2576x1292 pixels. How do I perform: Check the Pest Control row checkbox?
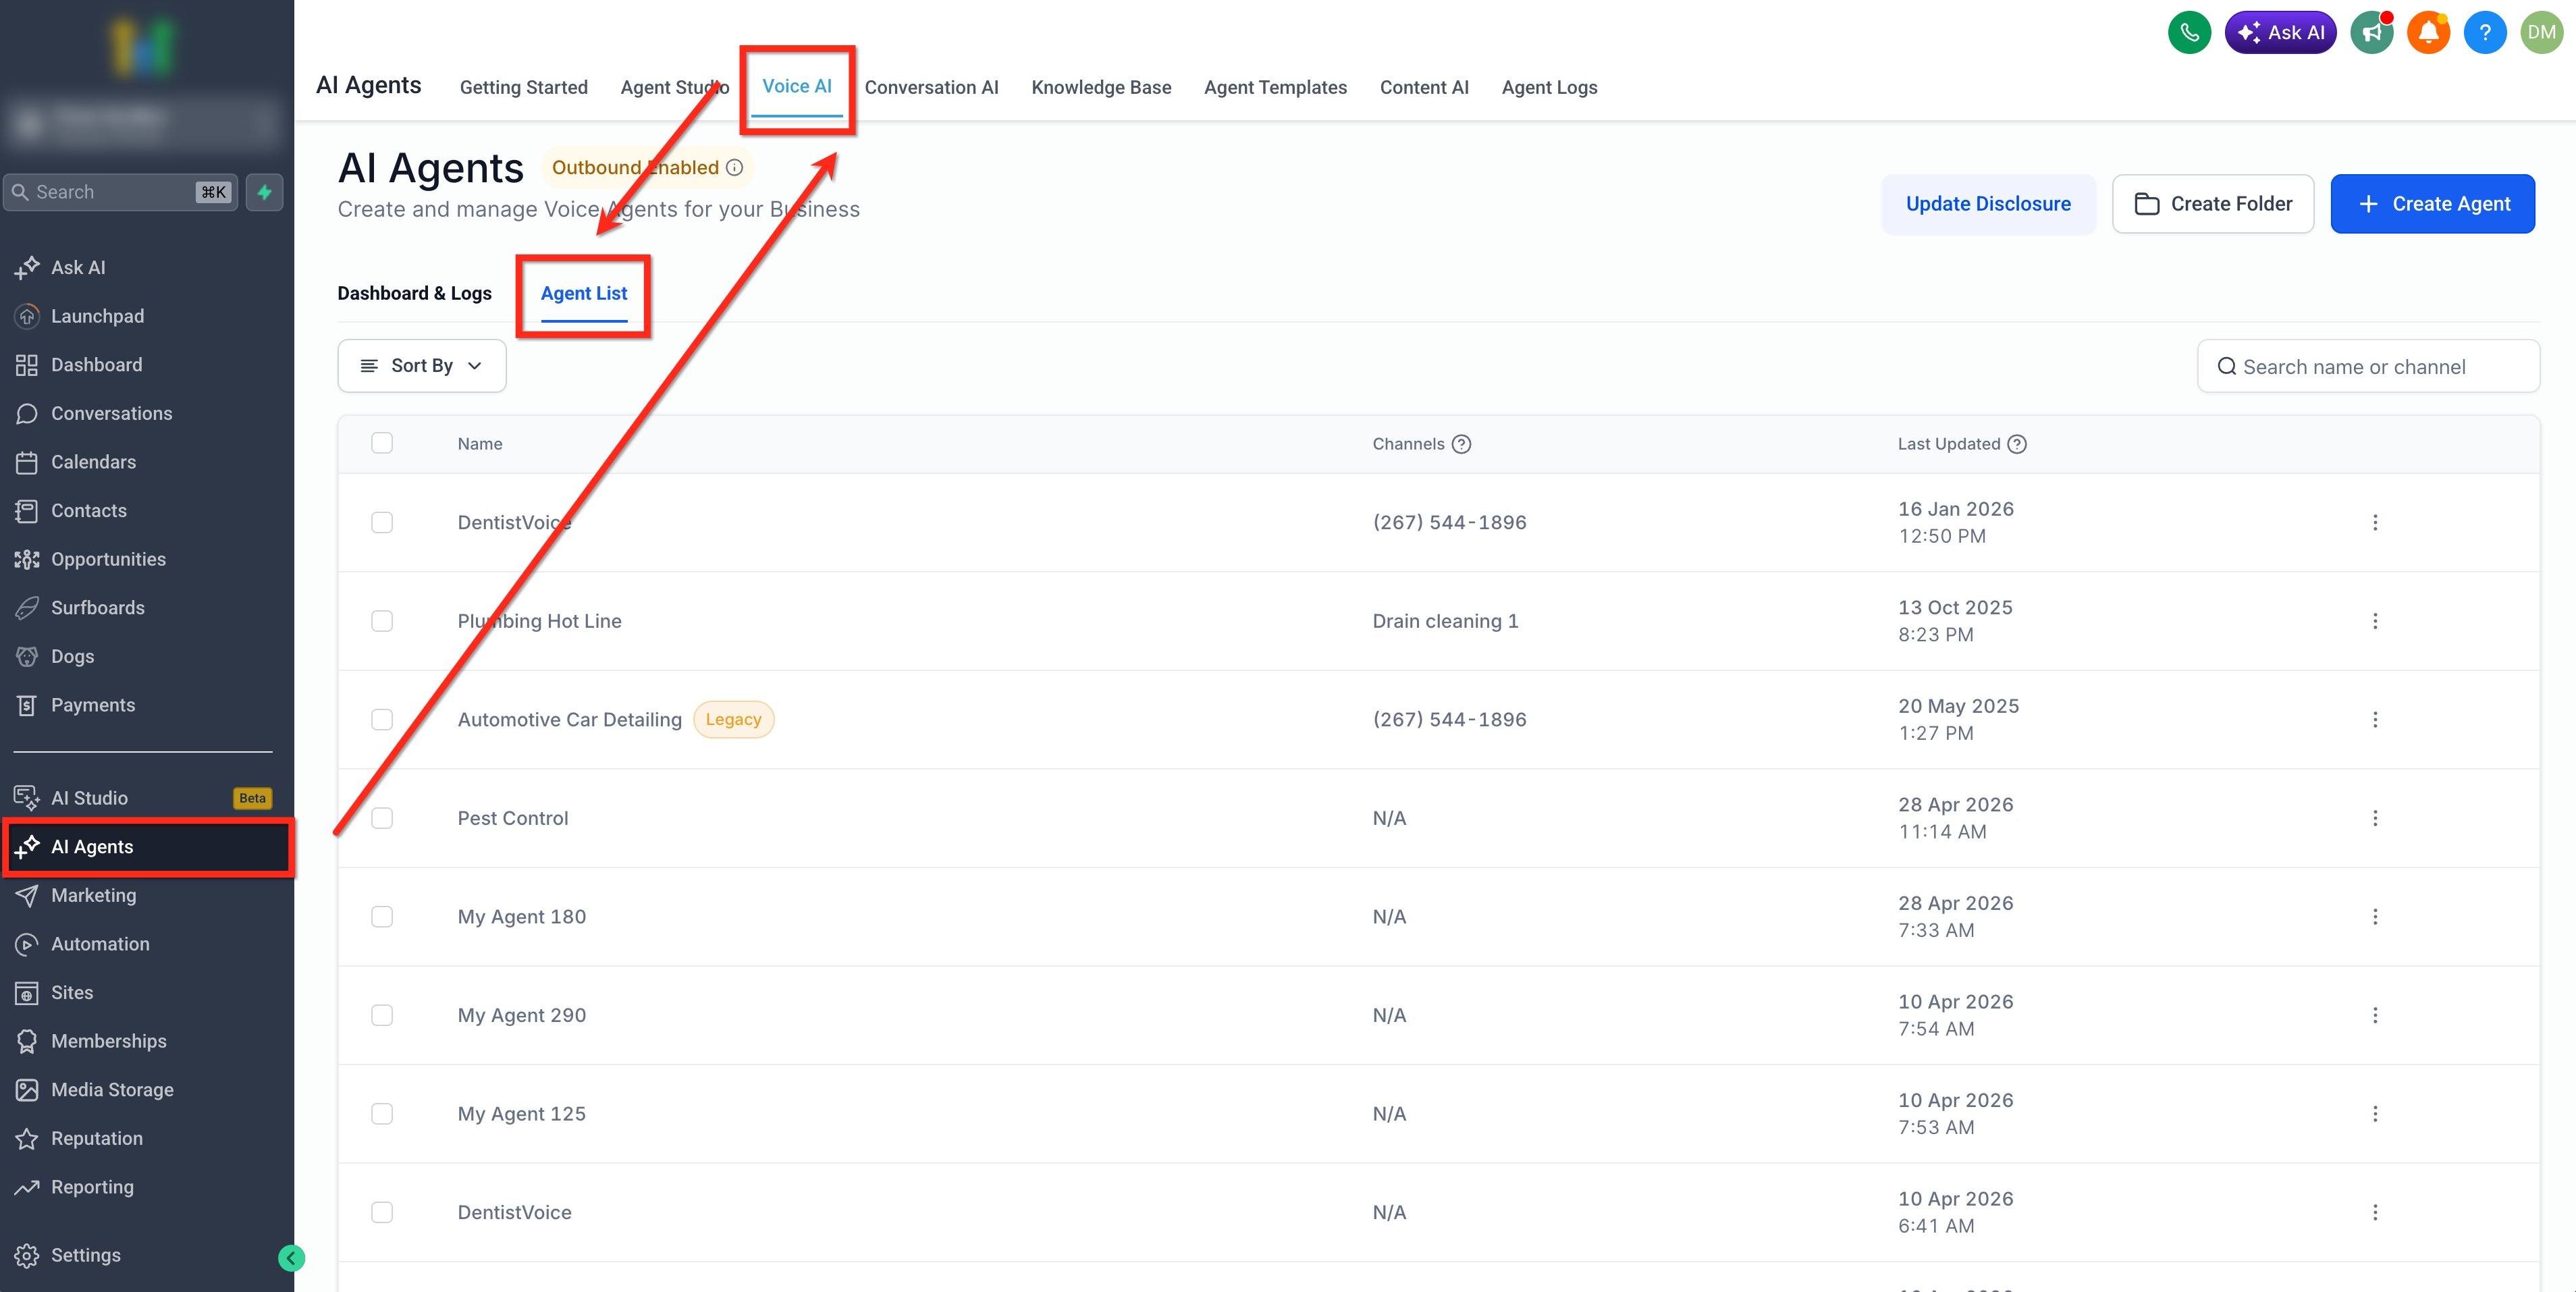382,818
